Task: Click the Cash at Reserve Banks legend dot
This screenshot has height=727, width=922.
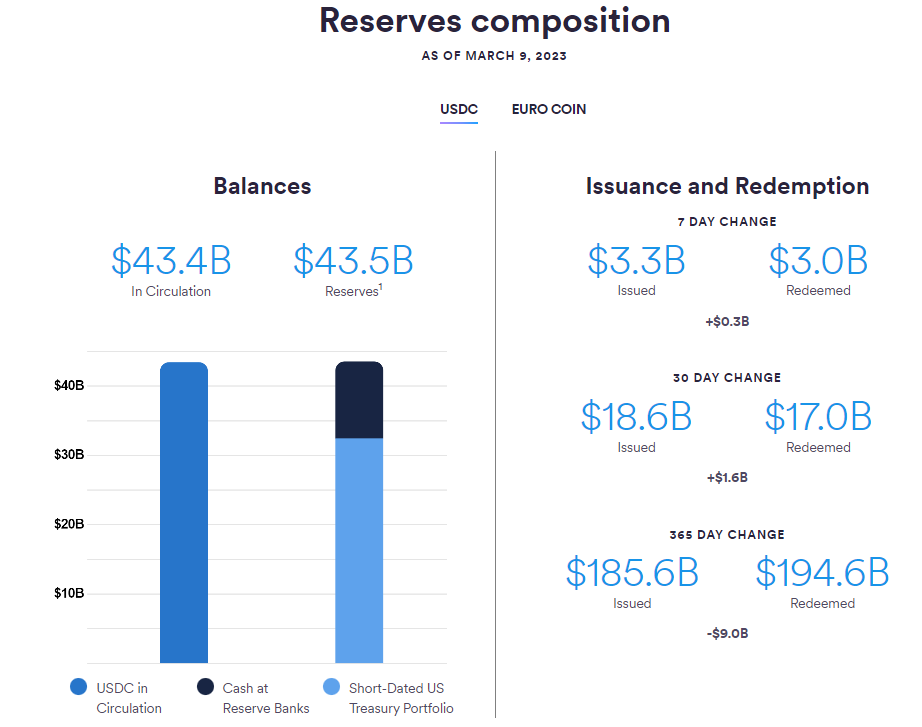Action: click(205, 686)
